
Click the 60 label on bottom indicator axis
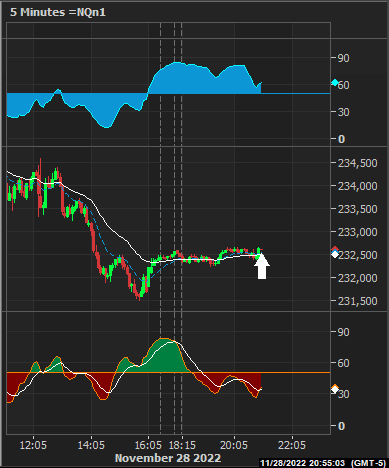(x=344, y=363)
